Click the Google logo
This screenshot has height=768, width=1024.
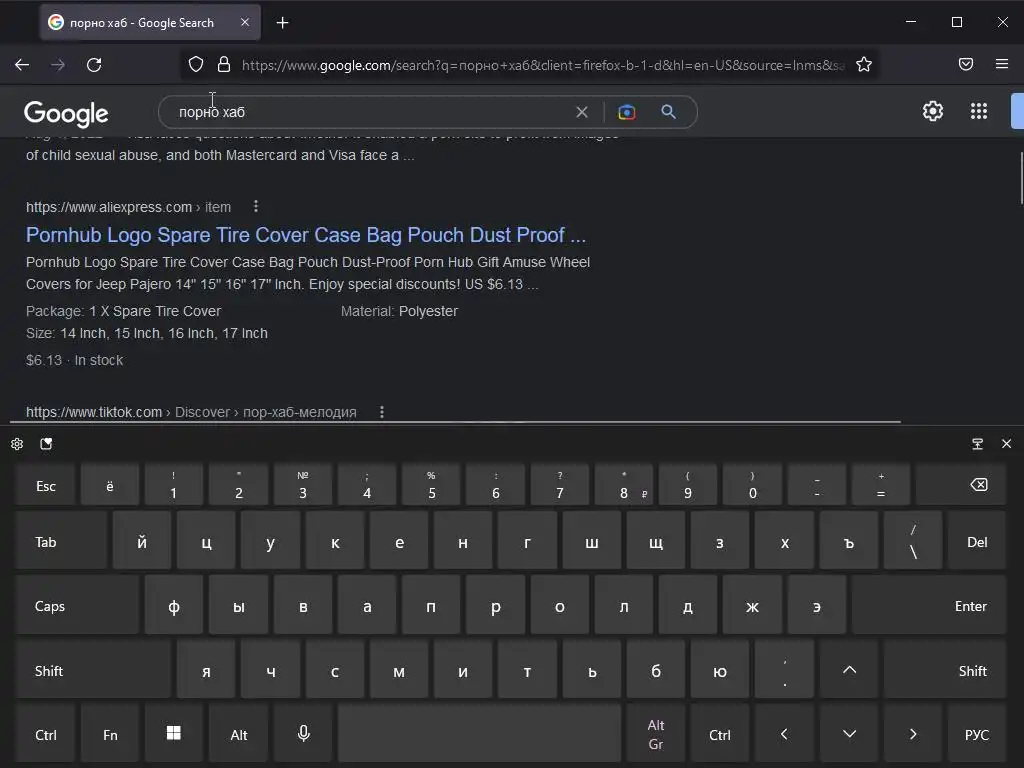[66, 114]
